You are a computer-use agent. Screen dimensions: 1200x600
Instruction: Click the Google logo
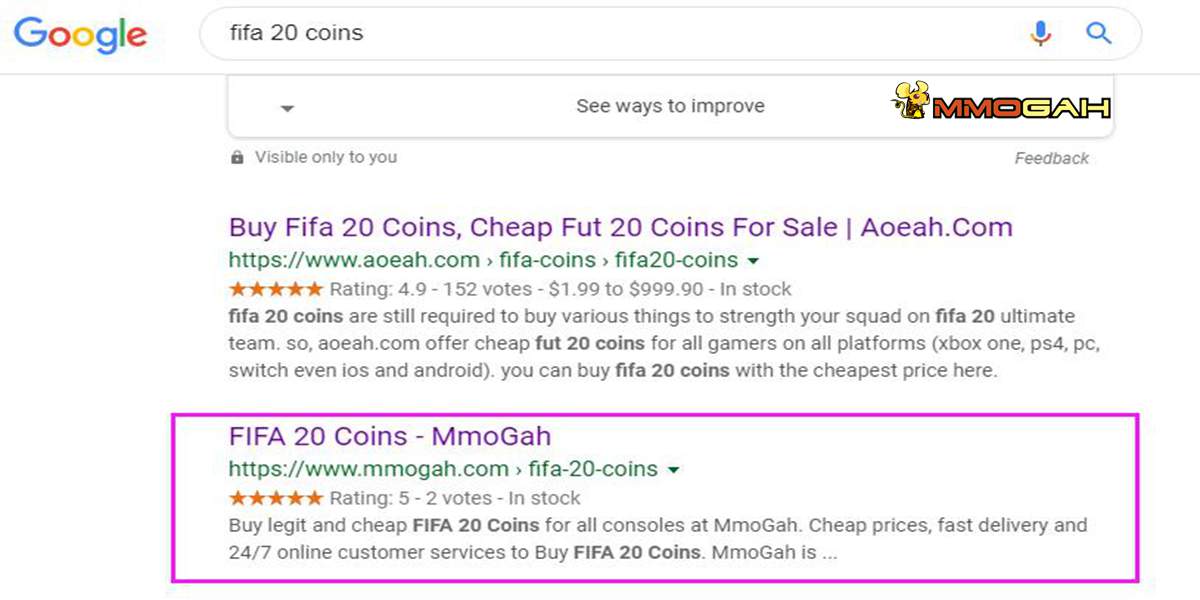pos(80,35)
